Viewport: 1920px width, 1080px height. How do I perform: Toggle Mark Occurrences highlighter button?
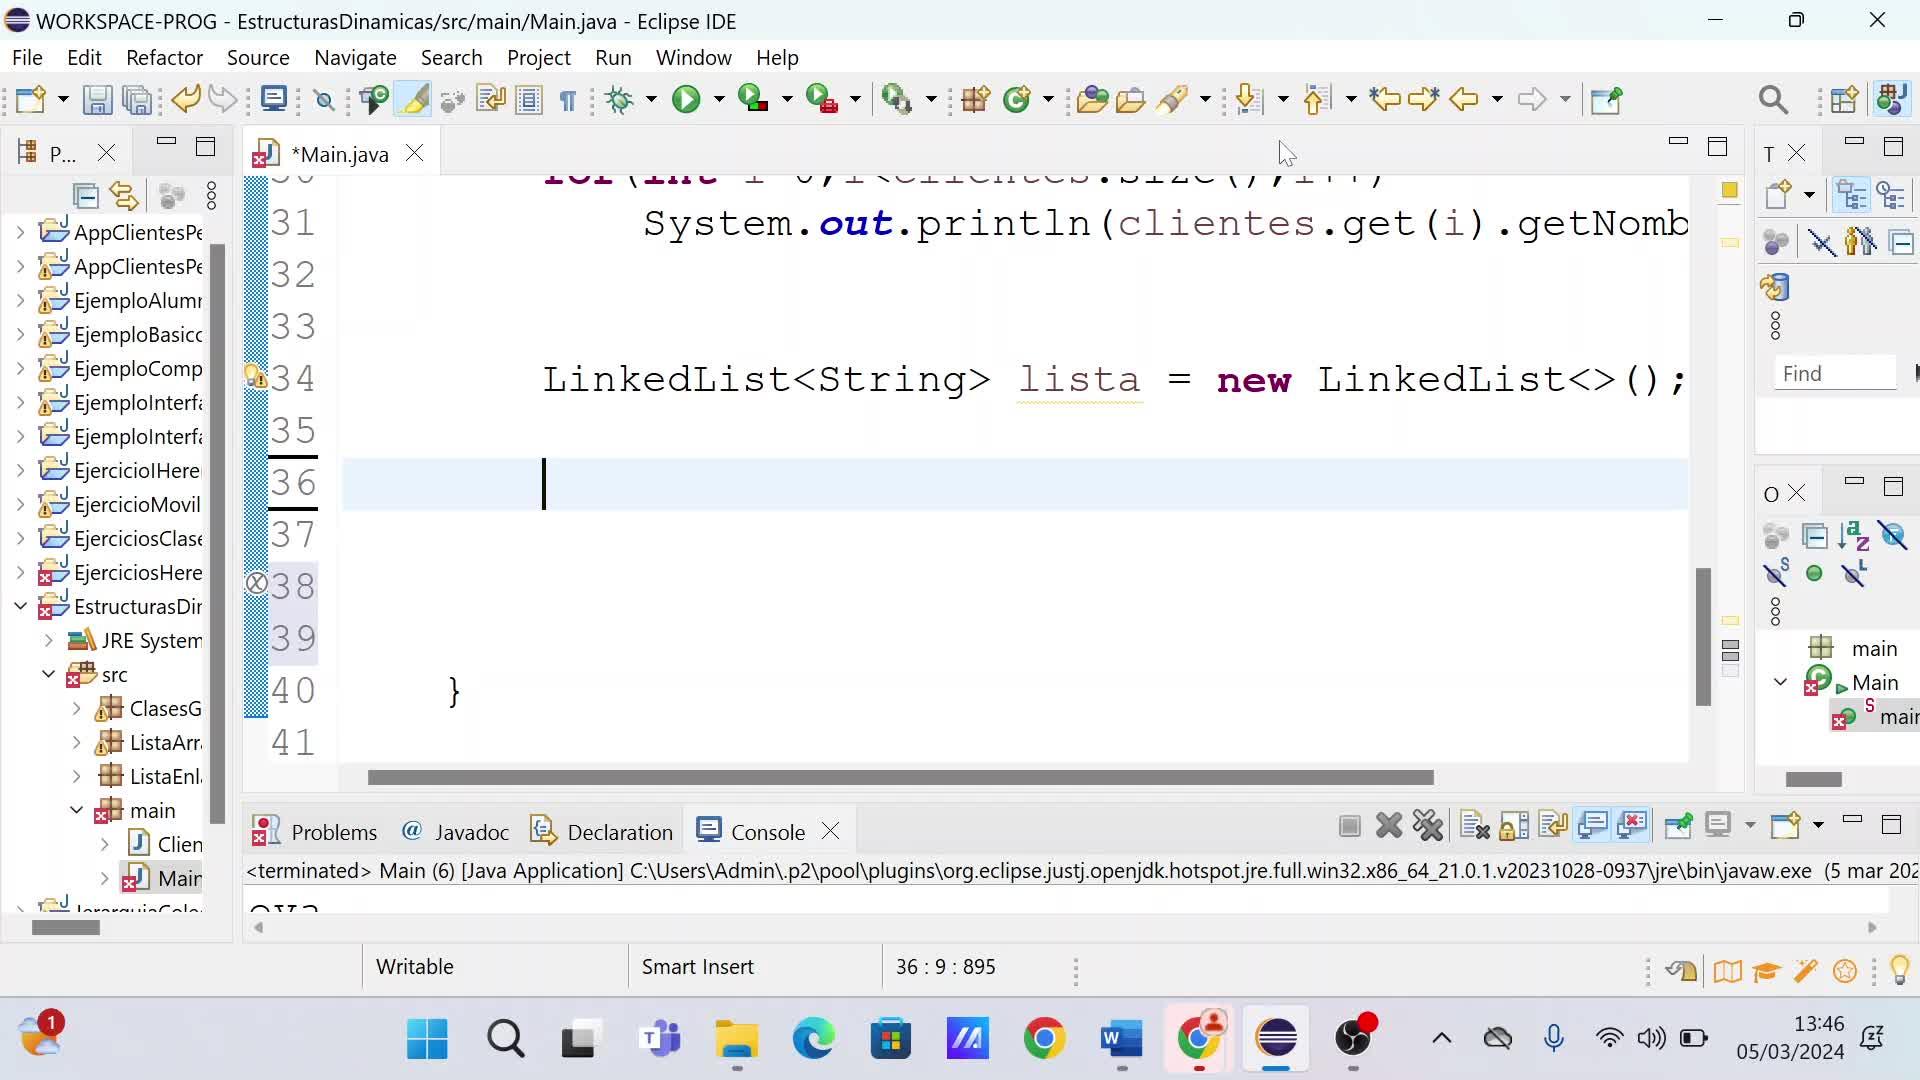(x=413, y=99)
